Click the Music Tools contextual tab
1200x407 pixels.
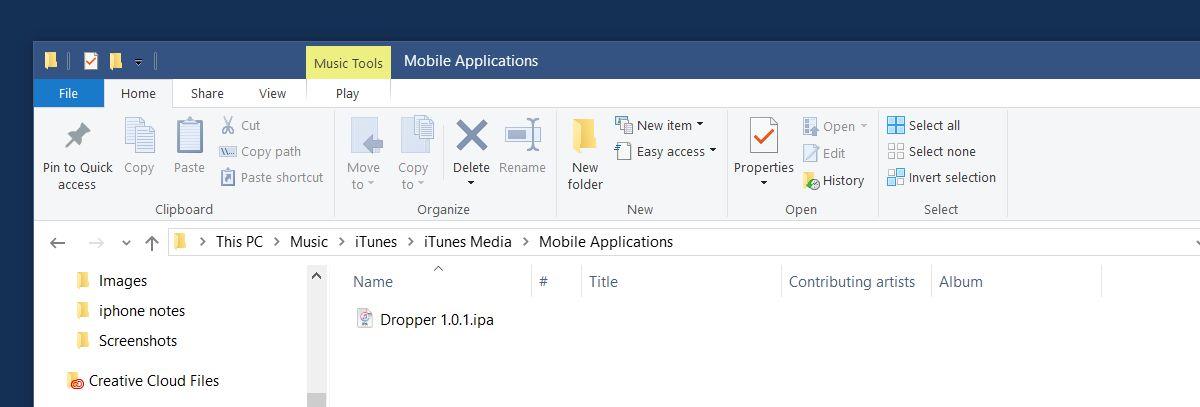(348, 62)
